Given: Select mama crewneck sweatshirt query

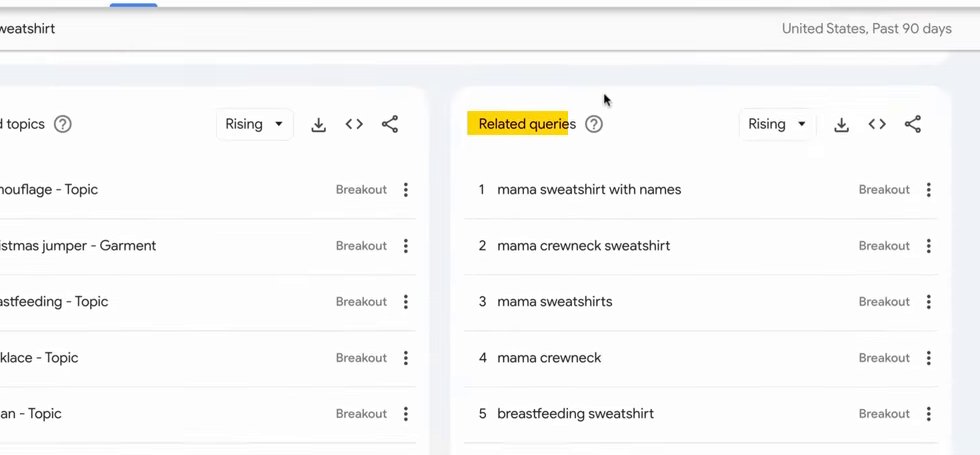Looking at the screenshot, I should click(x=584, y=246).
